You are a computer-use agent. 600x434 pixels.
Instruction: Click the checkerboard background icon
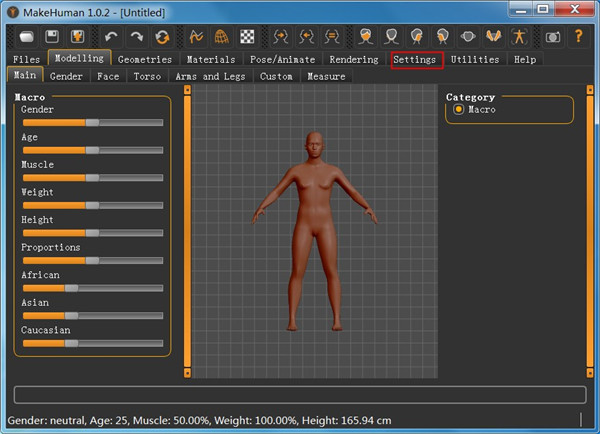(x=246, y=36)
